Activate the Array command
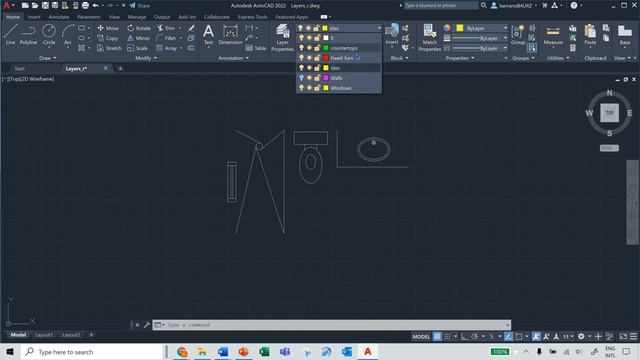The height and width of the screenshot is (360, 640). click(167, 48)
